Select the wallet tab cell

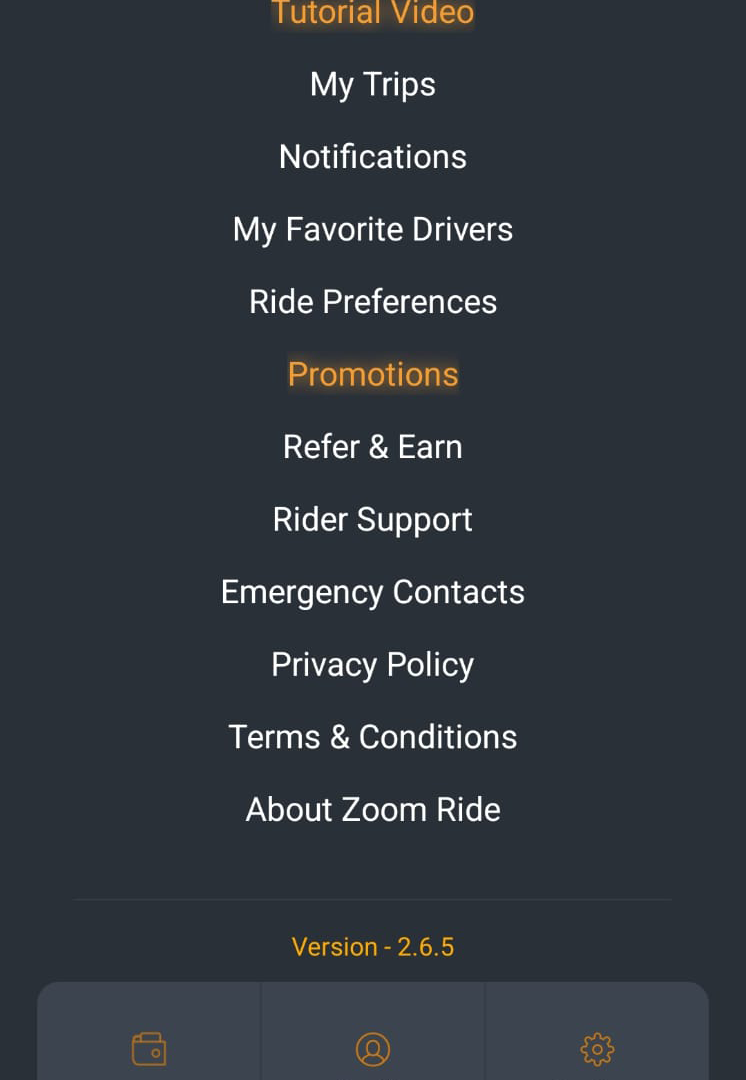coord(149,1031)
